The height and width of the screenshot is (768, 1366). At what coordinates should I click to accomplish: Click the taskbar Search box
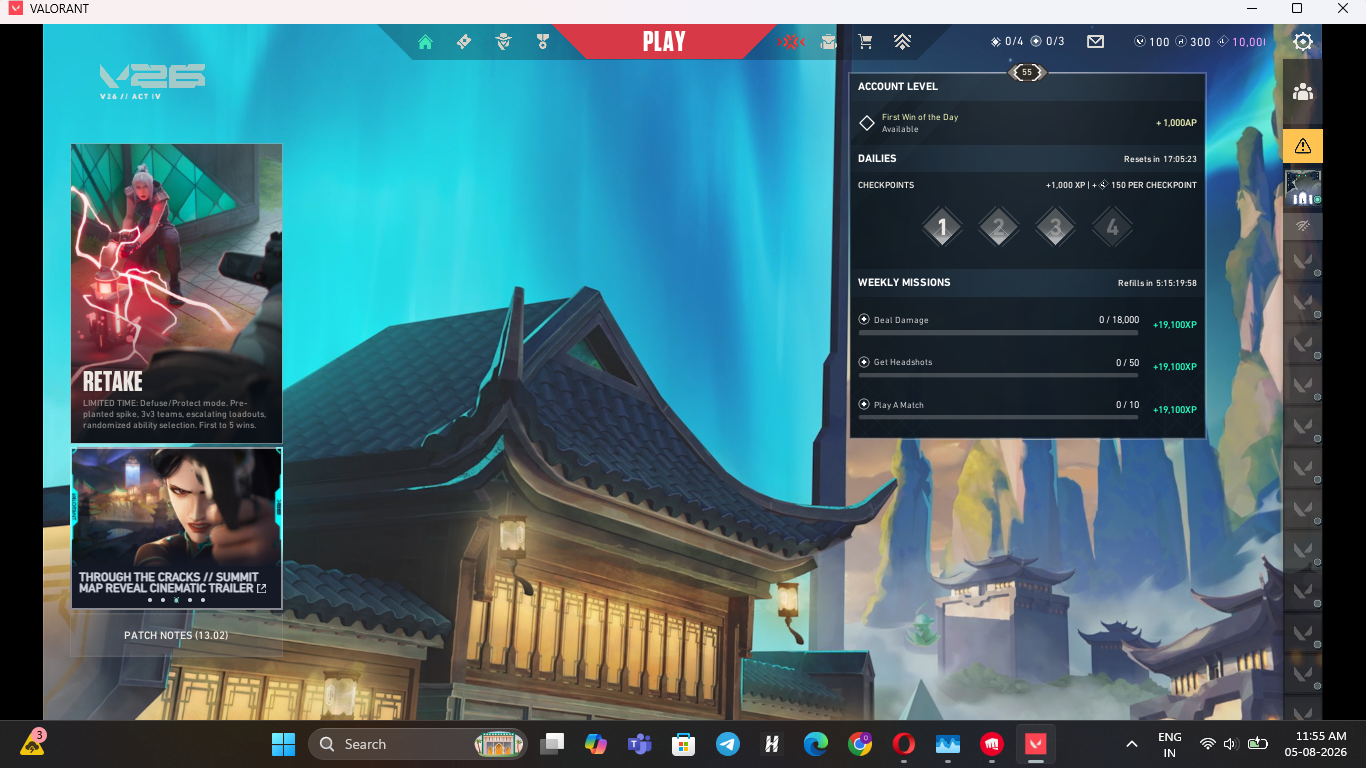[417, 744]
